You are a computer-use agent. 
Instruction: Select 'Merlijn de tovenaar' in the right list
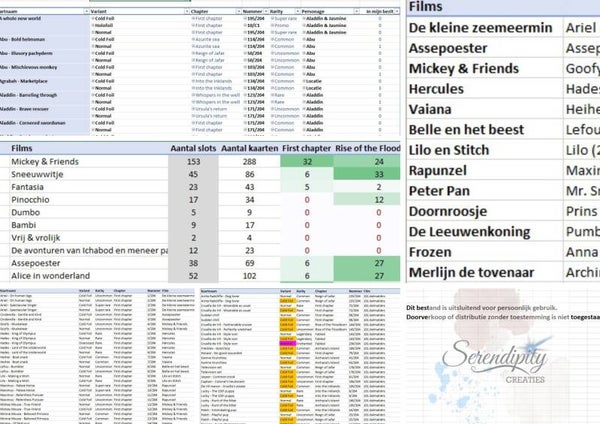471,272
